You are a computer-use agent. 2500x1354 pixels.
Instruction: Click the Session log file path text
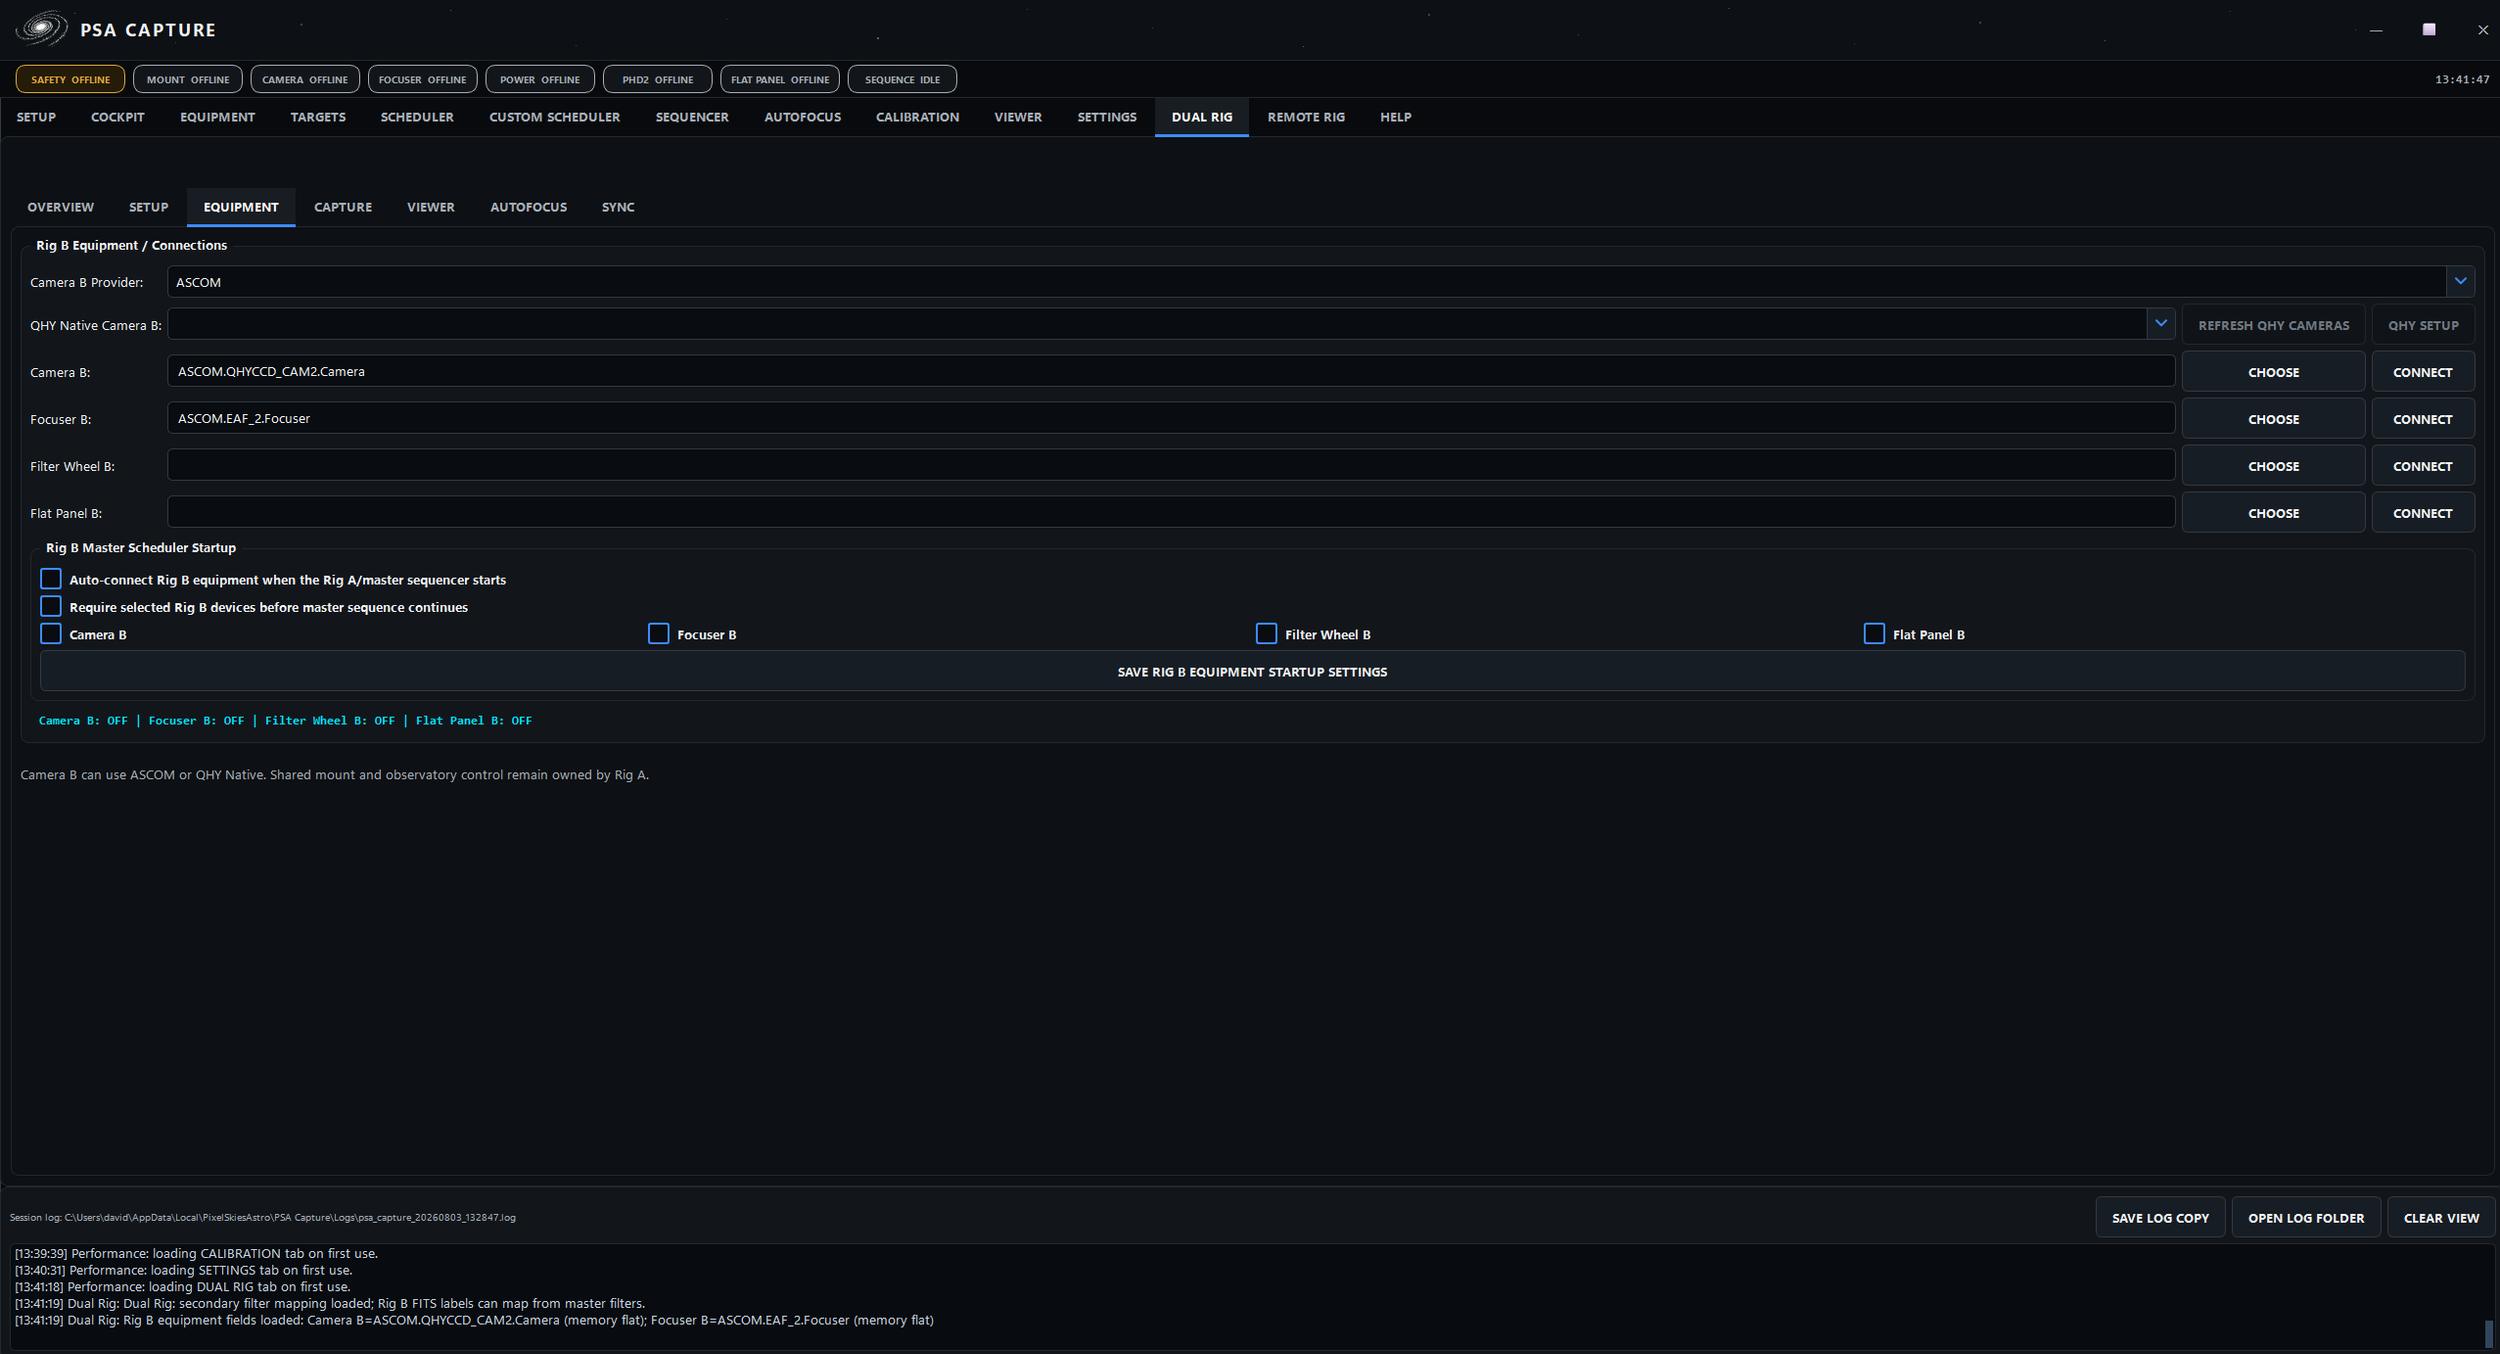coord(263,1217)
